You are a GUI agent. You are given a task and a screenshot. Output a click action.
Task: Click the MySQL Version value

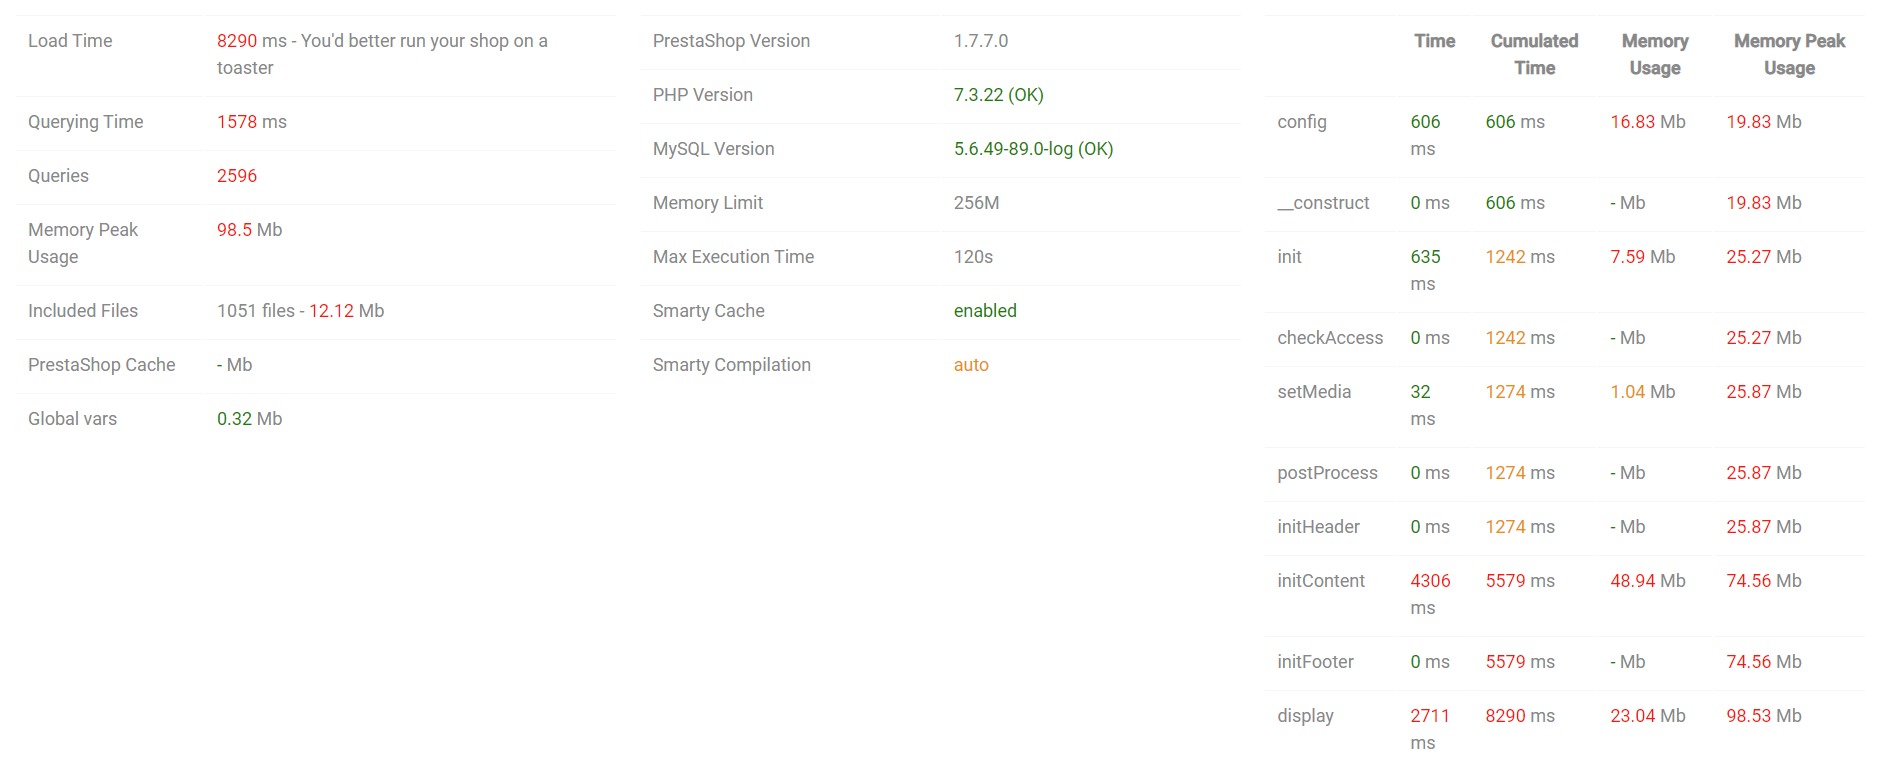pyautogui.click(x=1033, y=149)
